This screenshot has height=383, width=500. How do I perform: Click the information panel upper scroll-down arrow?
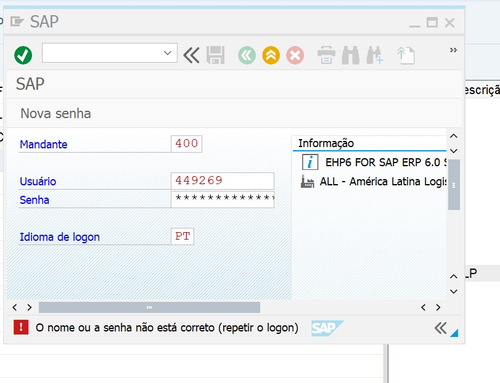(x=454, y=151)
